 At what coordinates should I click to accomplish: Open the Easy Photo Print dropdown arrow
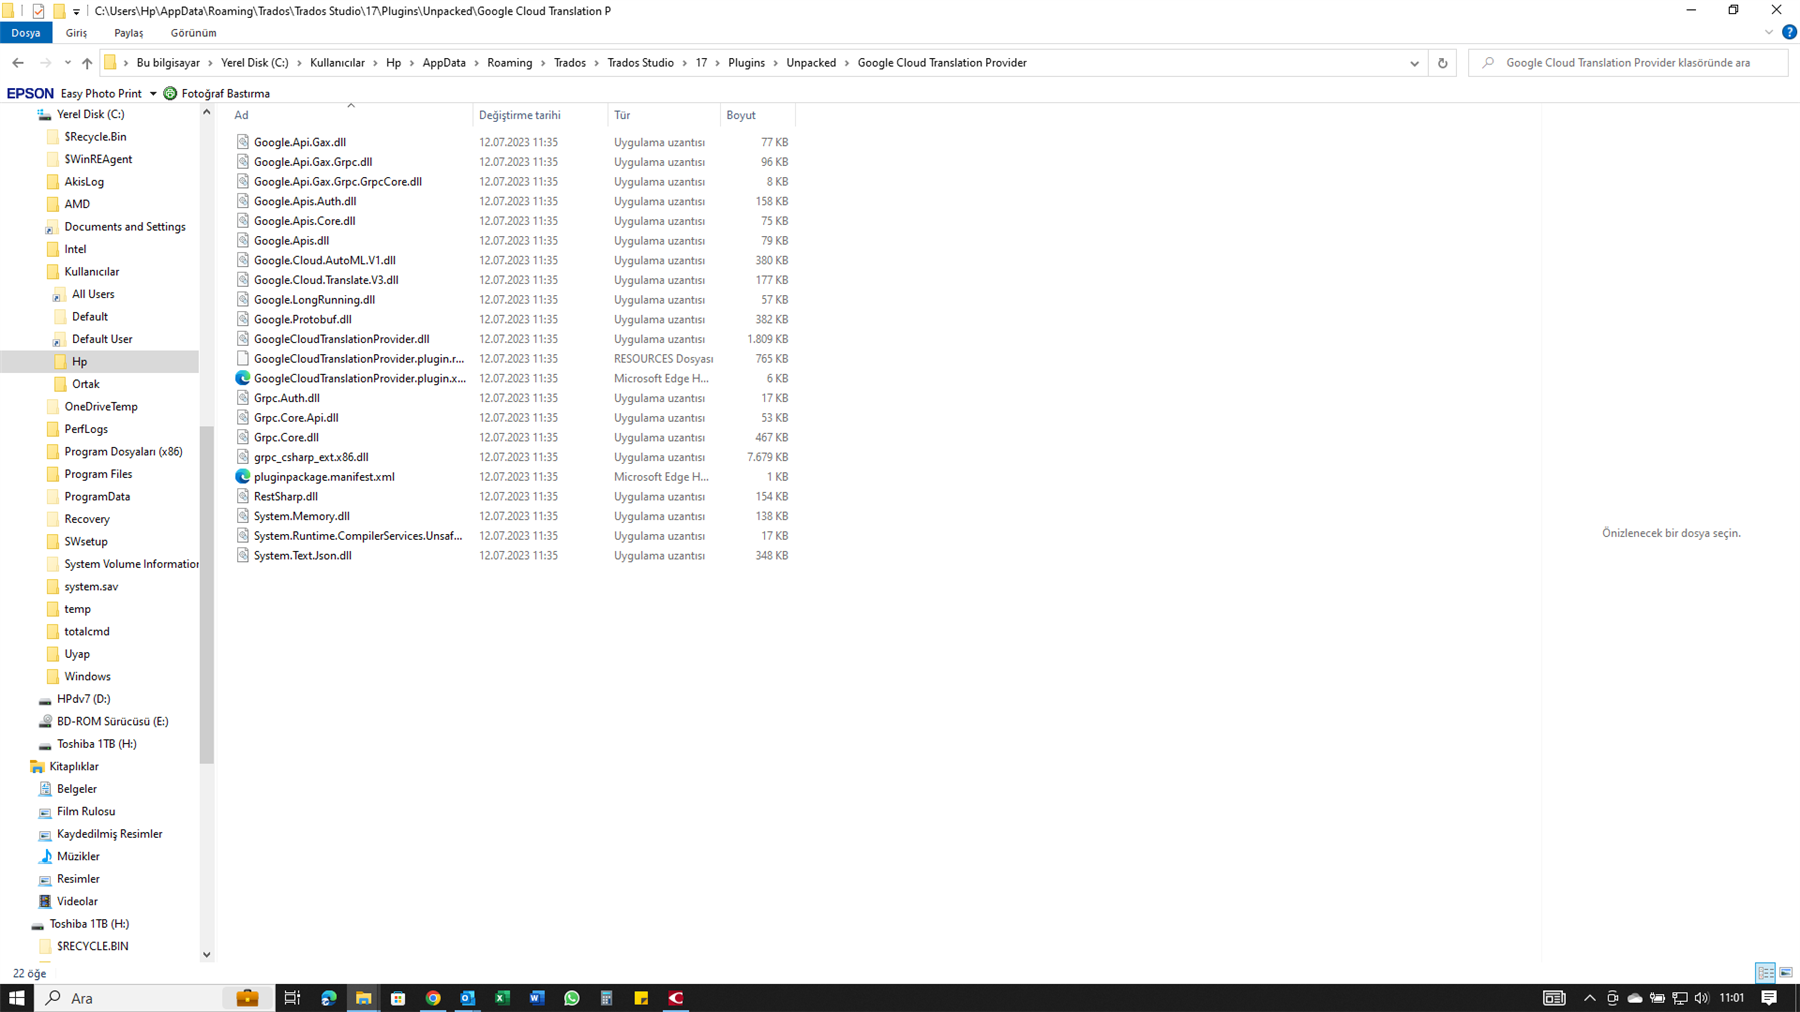click(153, 93)
